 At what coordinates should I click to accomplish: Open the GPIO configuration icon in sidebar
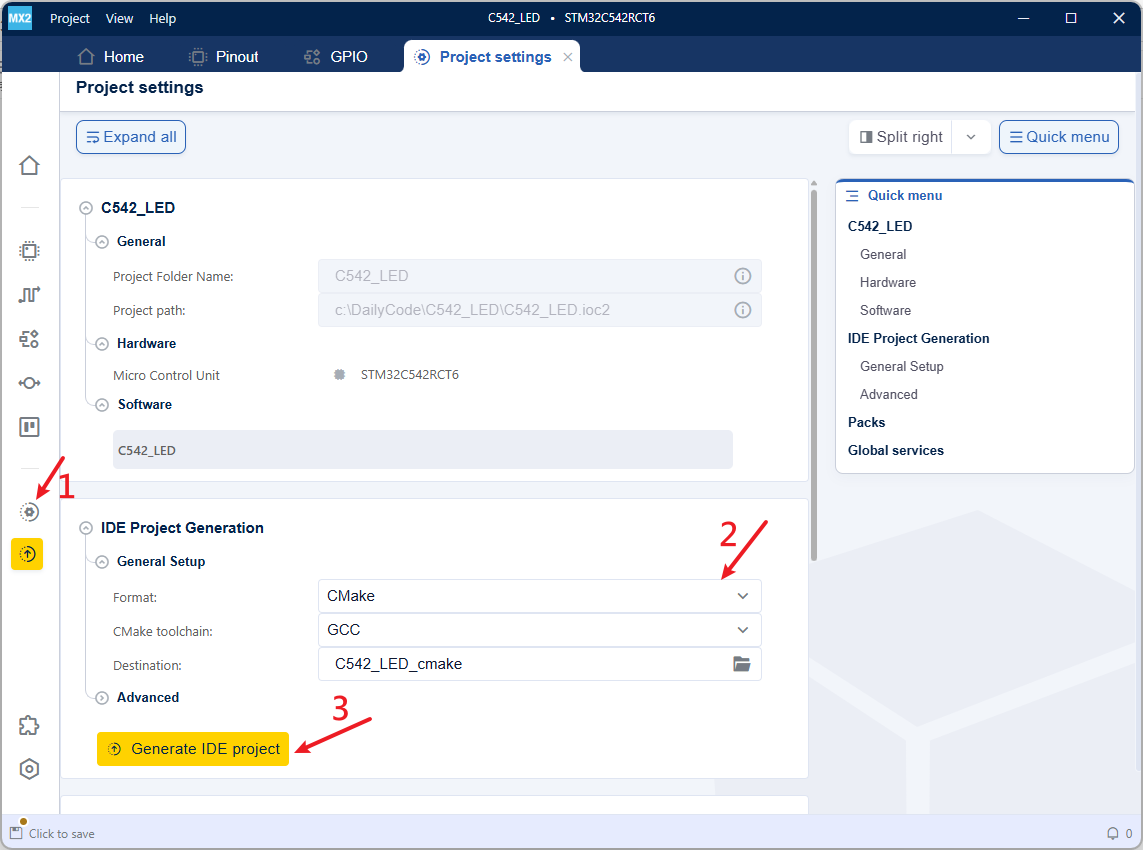point(29,339)
